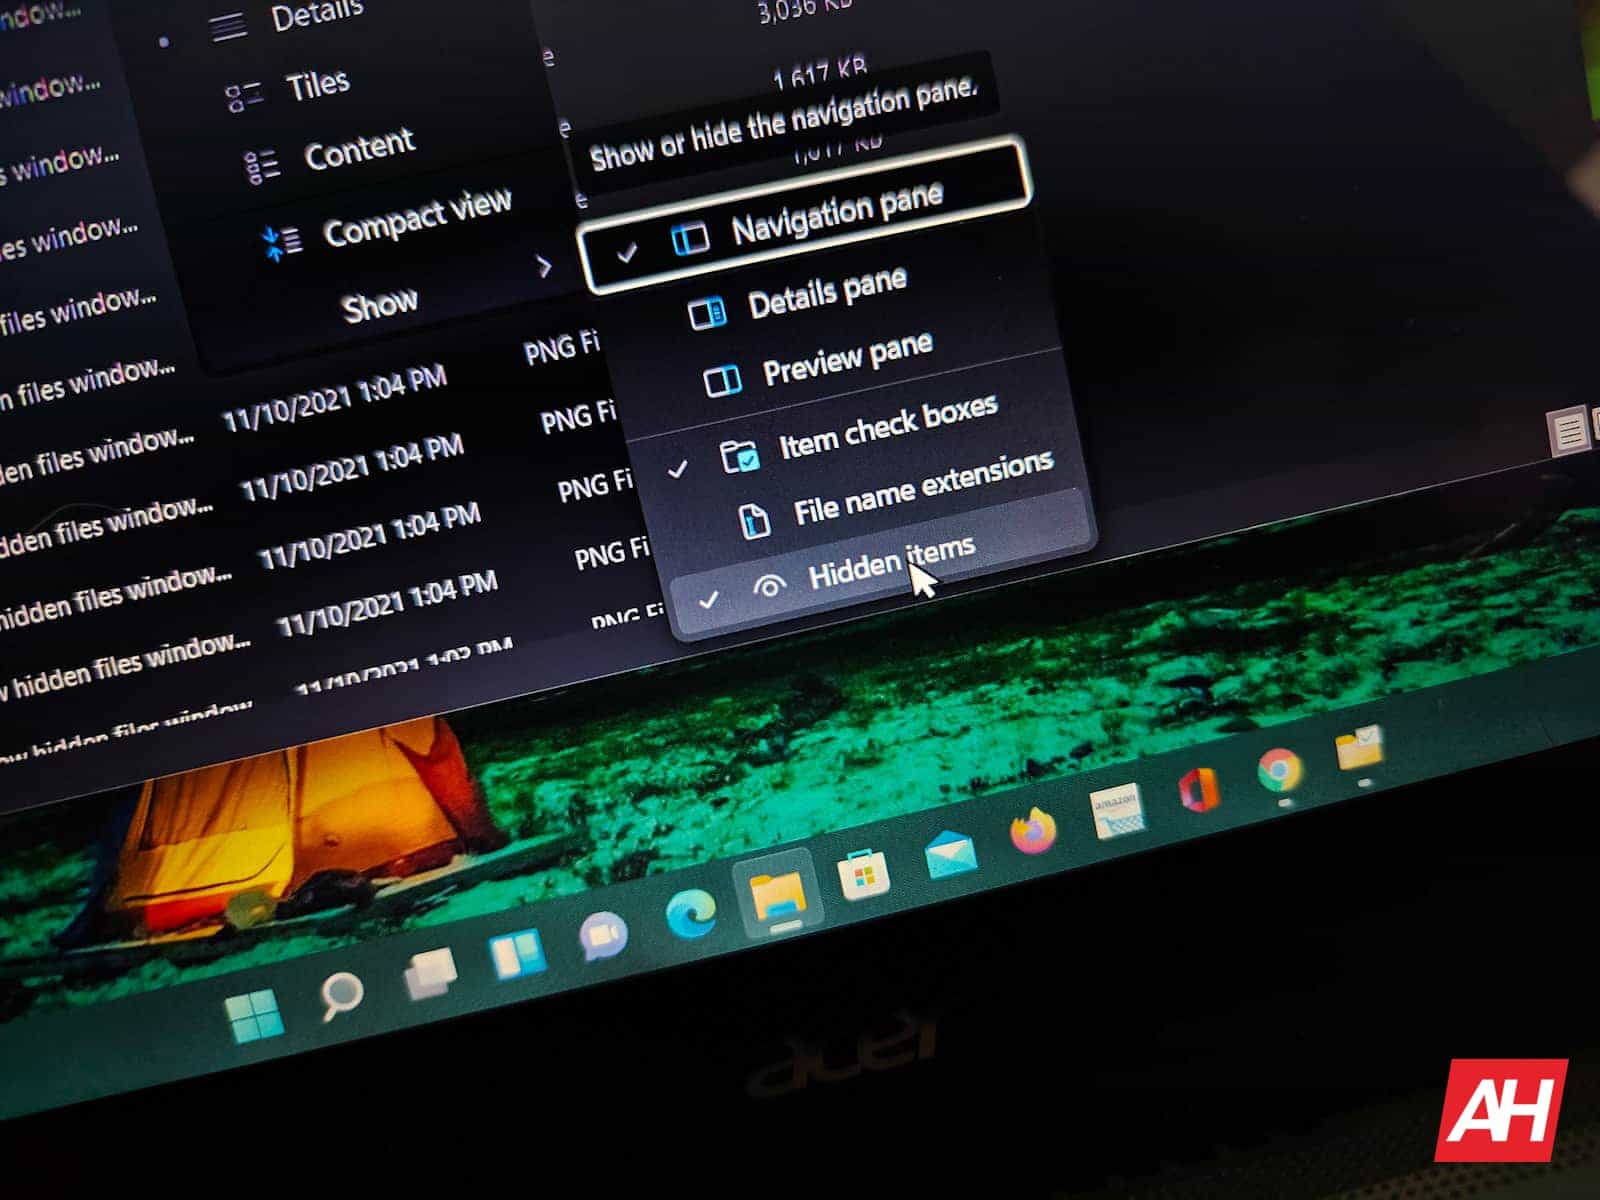
Task: Click the Details view lines icon
Action: pyautogui.click(x=228, y=26)
